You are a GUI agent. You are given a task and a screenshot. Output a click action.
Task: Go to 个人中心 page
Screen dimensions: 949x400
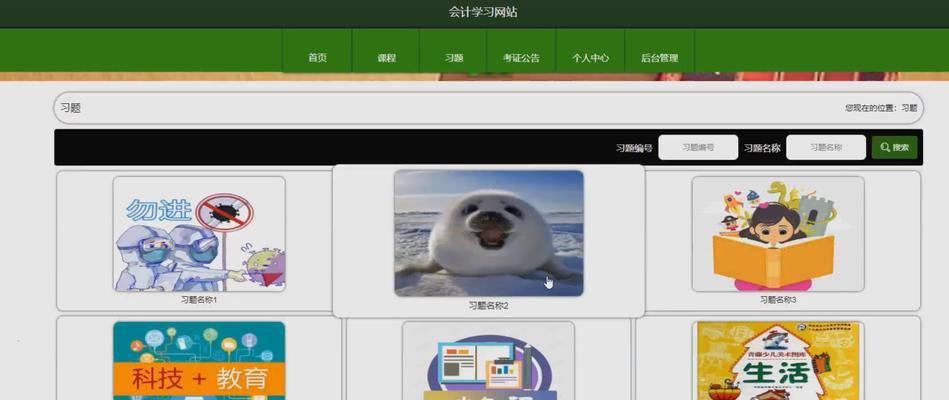pyautogui.click(x=590, y=58)
